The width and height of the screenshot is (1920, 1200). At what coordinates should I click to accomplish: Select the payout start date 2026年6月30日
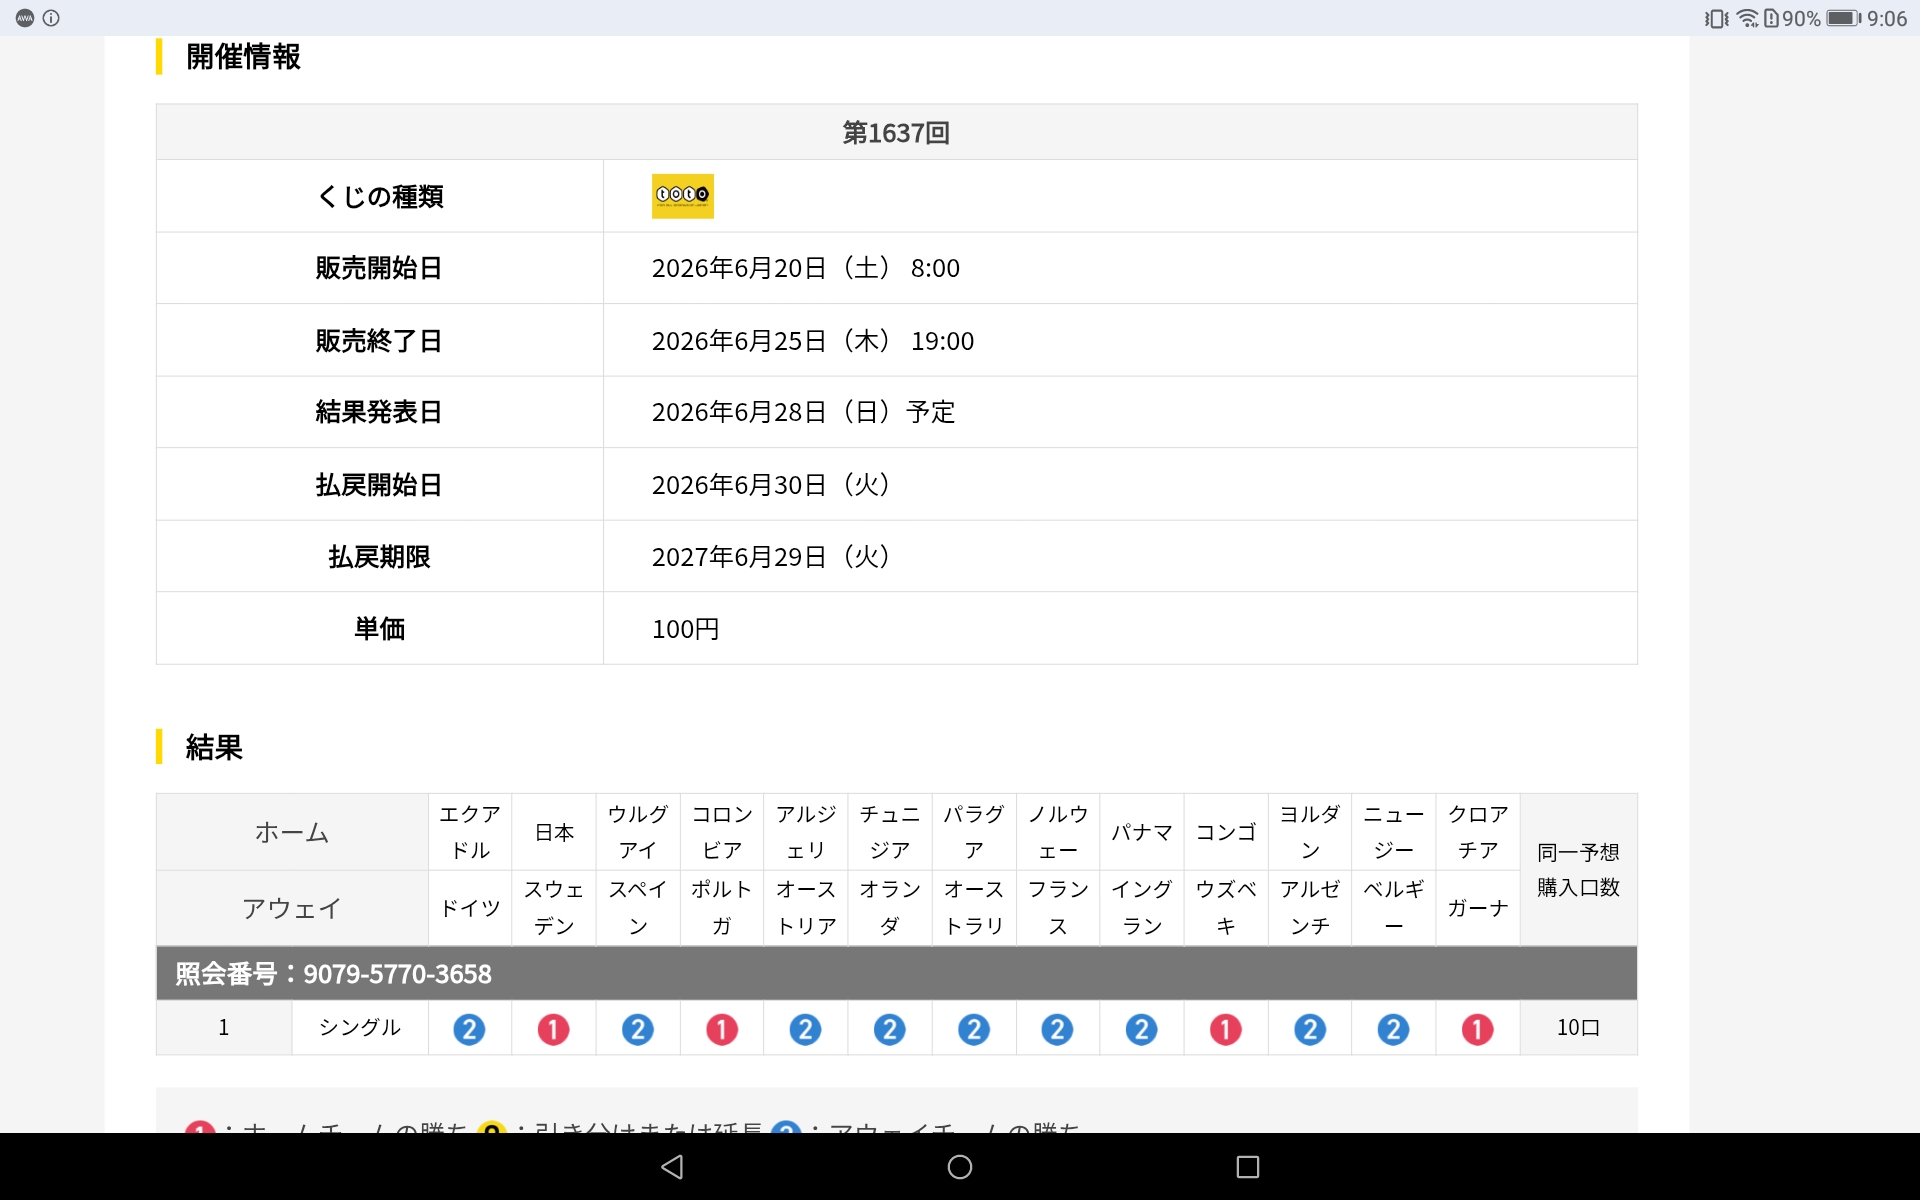(x=771, y=485)
